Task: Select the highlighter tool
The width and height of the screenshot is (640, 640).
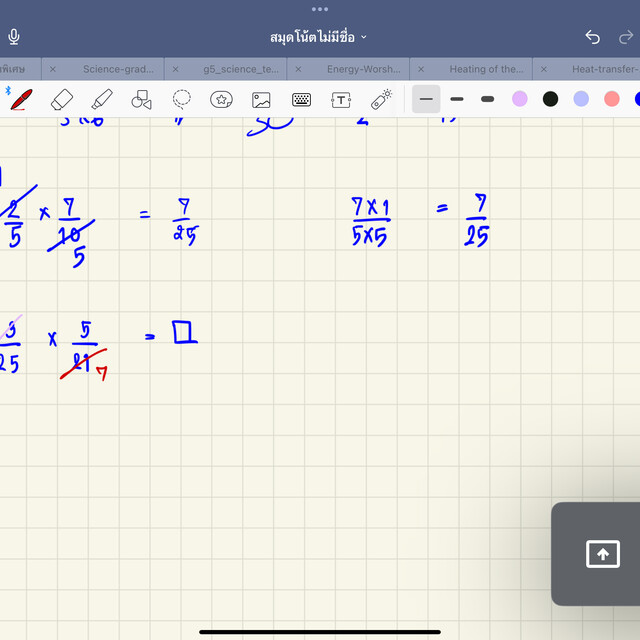Action: point(102,99)
